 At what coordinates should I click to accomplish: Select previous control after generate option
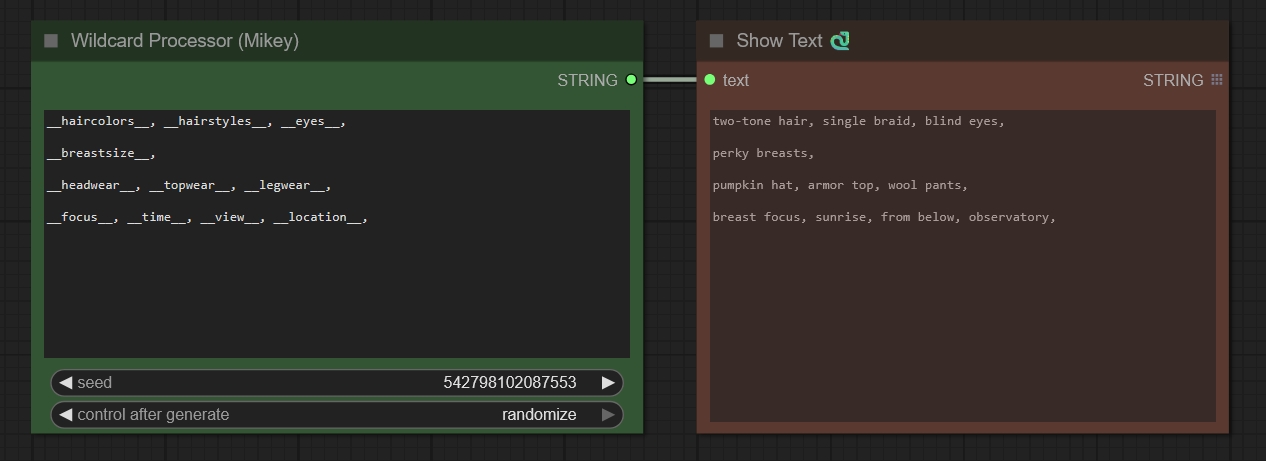tap(66, 415)
